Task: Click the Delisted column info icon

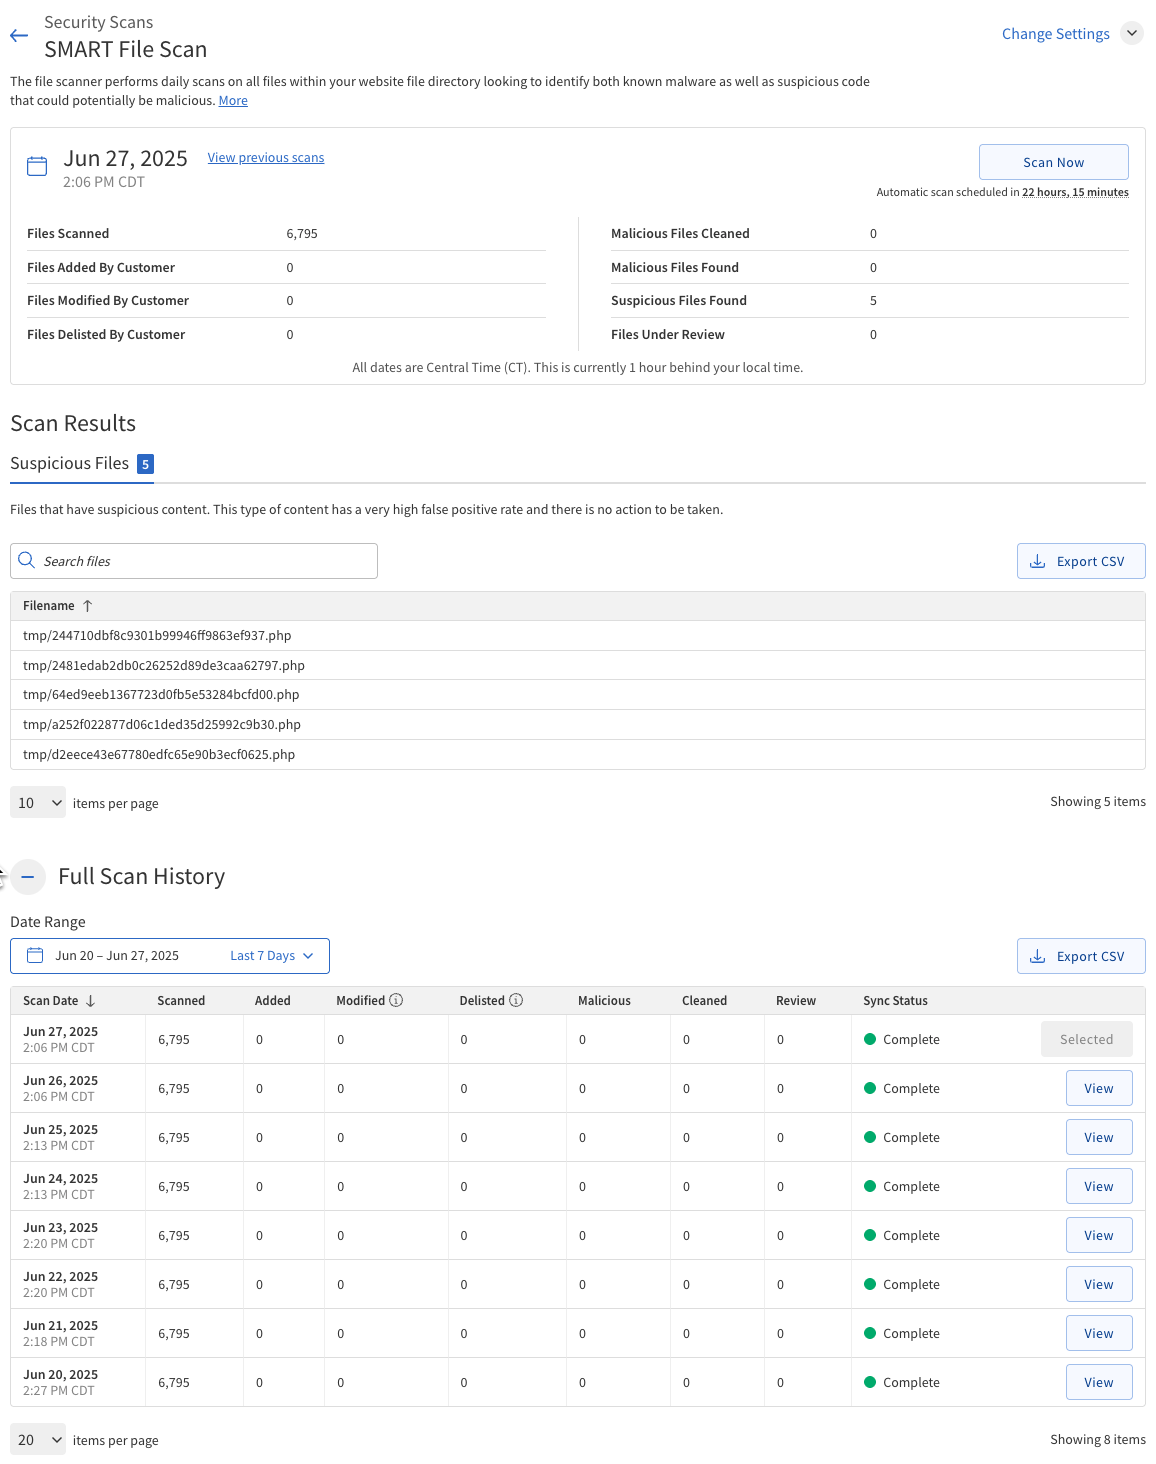Action: [516, 1000]
